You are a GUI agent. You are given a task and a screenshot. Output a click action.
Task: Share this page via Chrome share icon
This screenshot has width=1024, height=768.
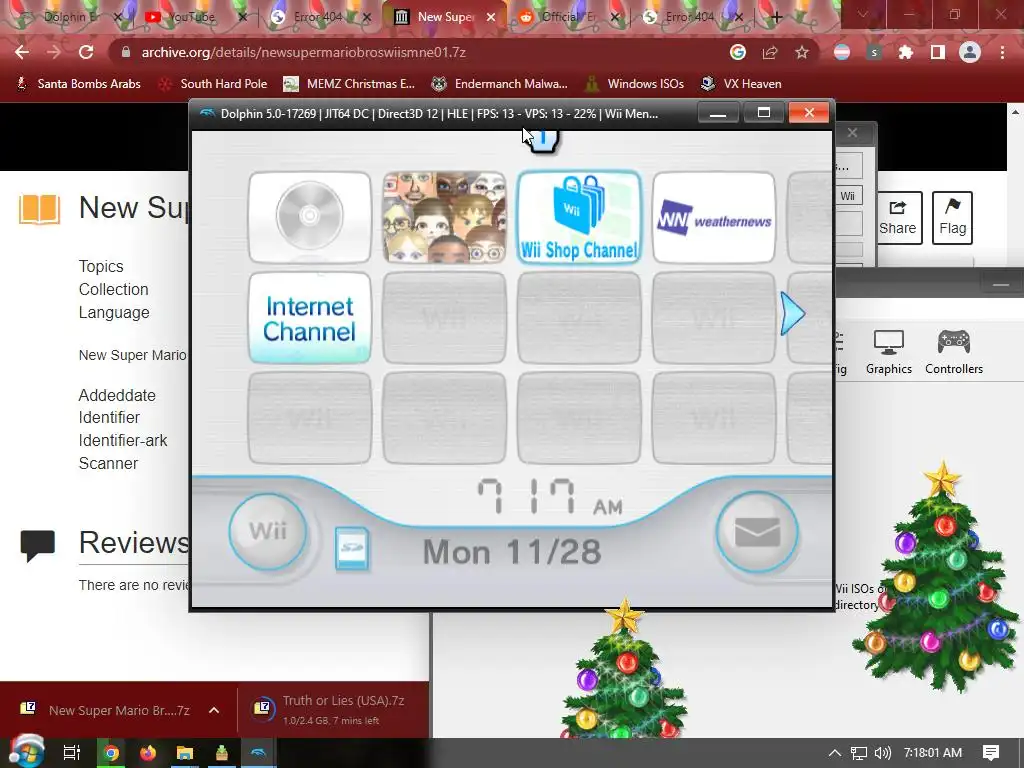point(770,52)
